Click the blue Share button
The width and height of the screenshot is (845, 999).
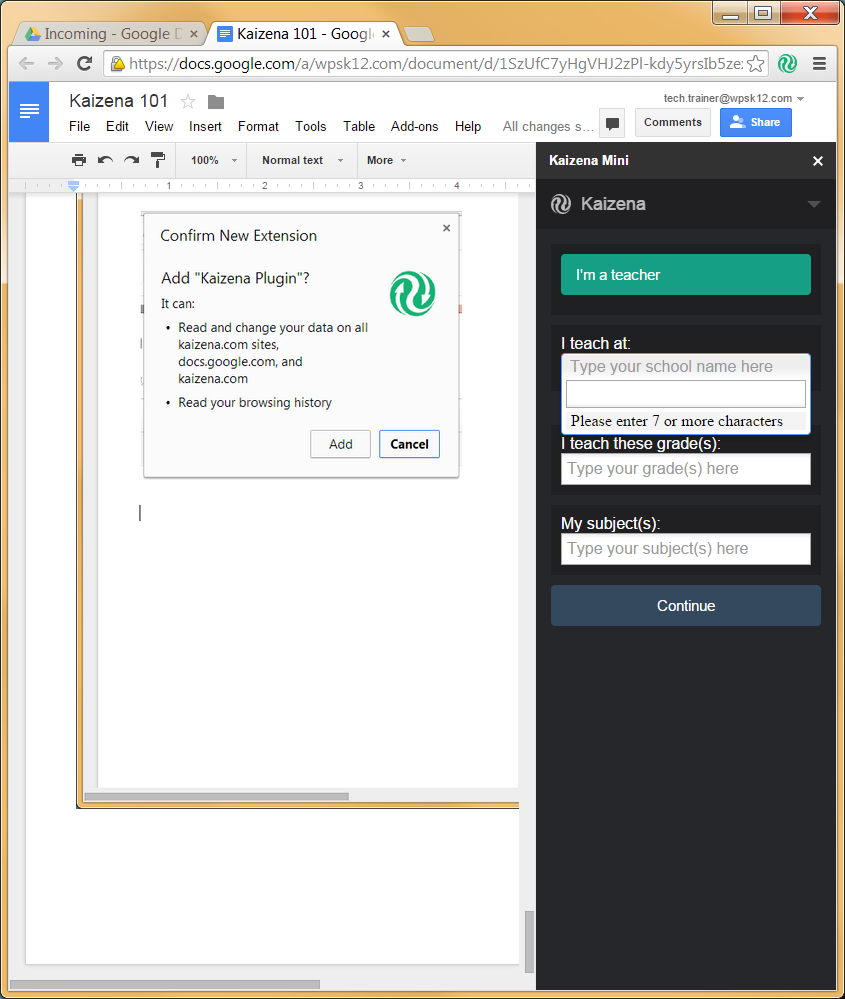756,122
